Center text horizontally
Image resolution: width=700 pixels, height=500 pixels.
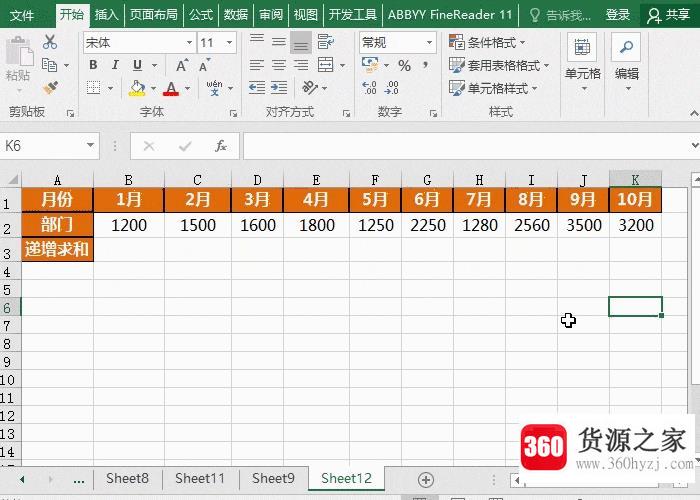(279, 65)
